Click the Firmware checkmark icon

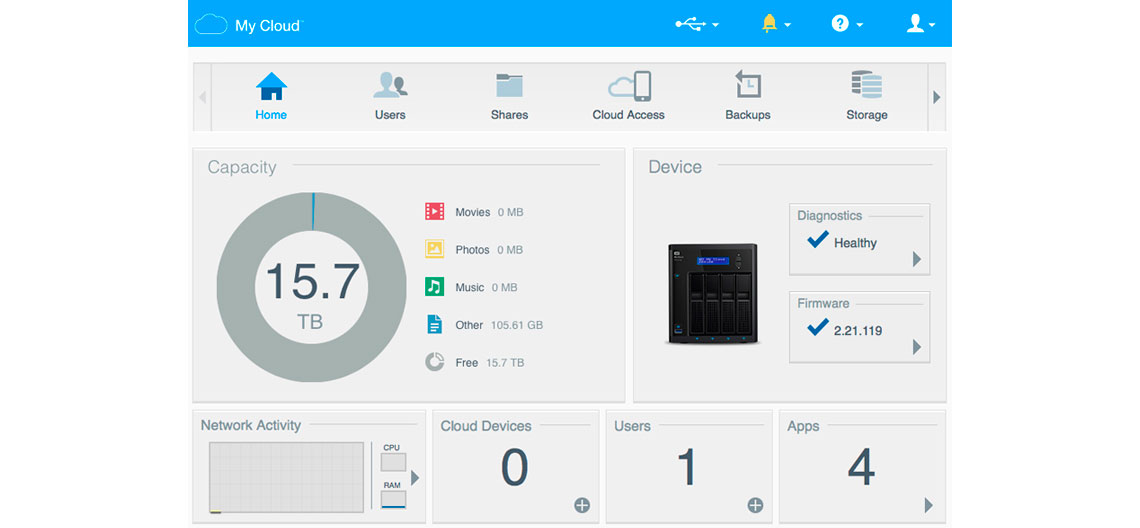(818, 328)
